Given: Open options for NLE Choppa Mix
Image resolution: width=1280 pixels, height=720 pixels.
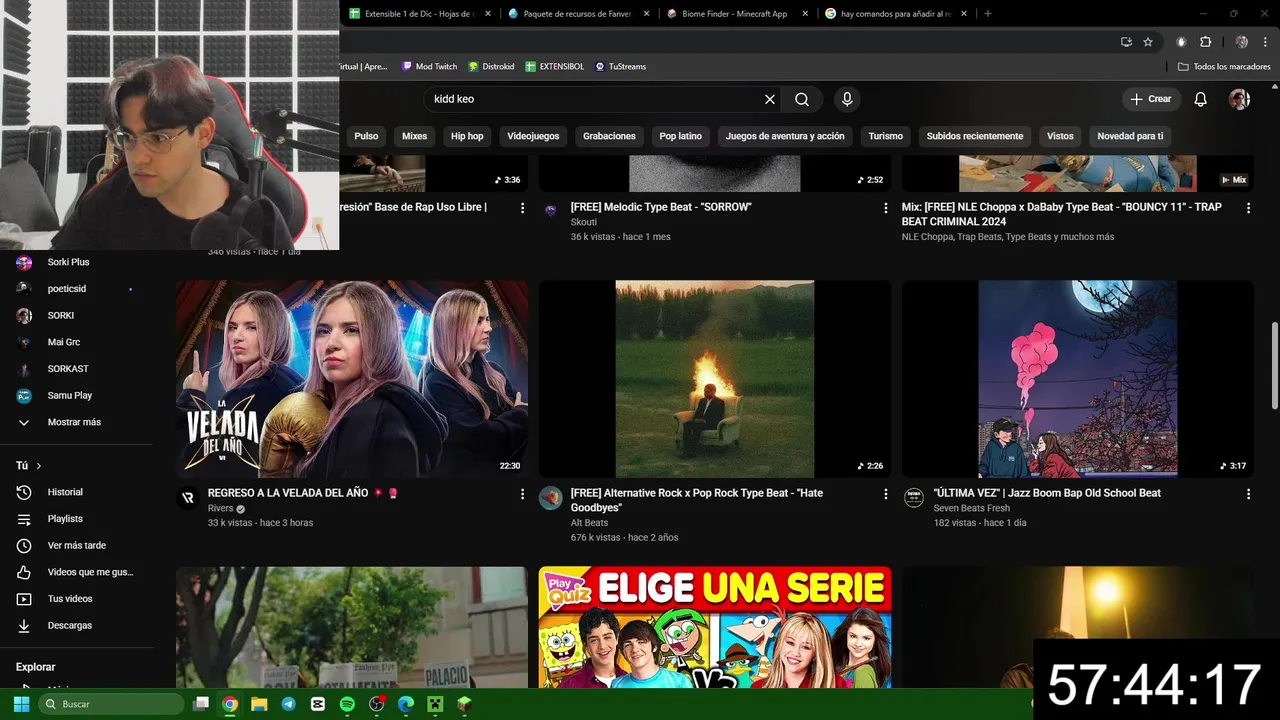Looking at the screenshot, I should 1248,208.
